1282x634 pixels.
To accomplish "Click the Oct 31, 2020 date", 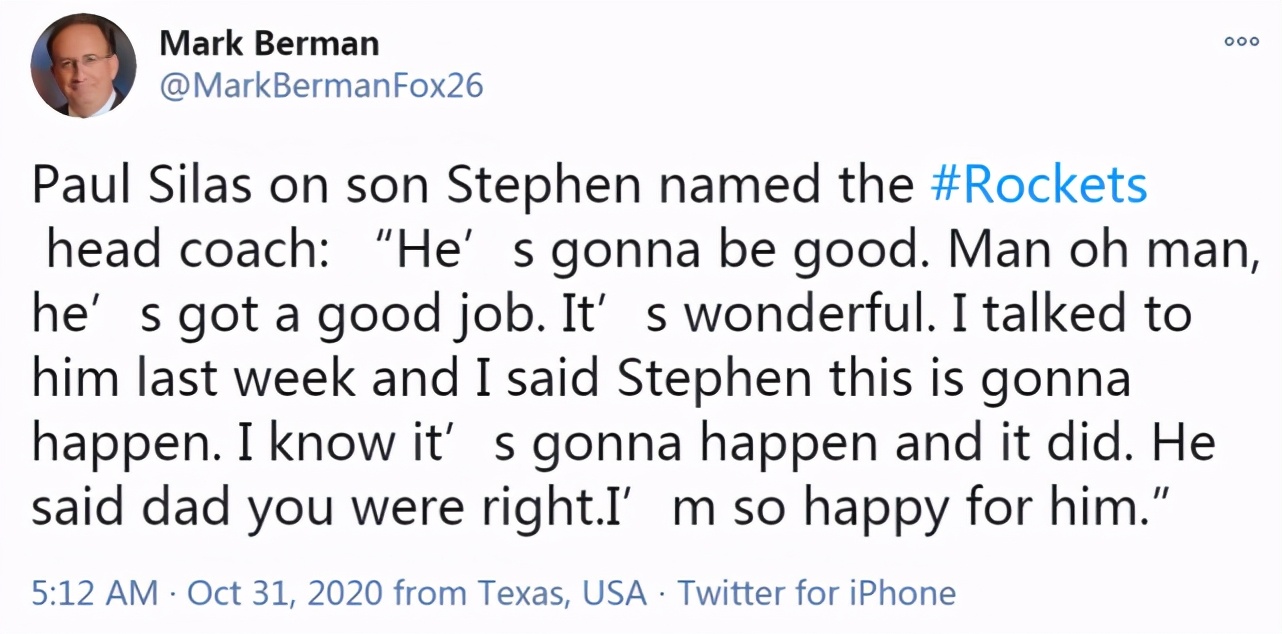I will [x=285, y=593].
